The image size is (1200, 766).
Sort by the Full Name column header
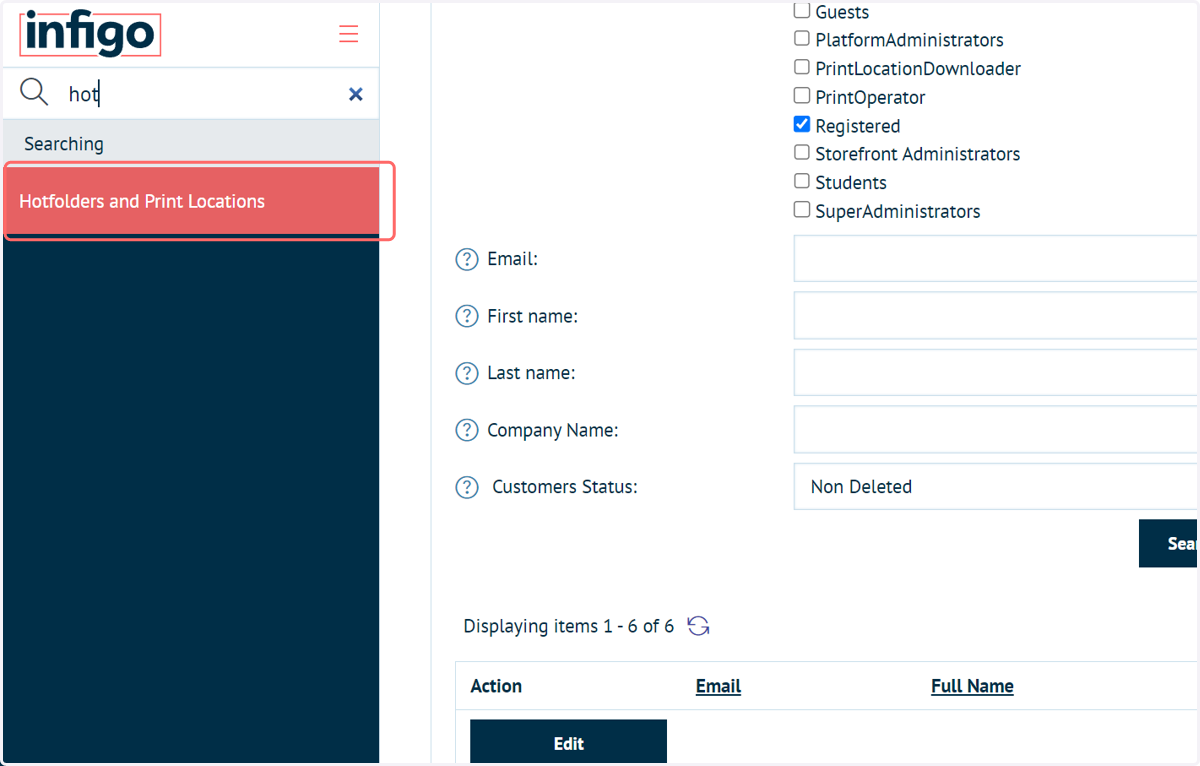coord(972,686)
